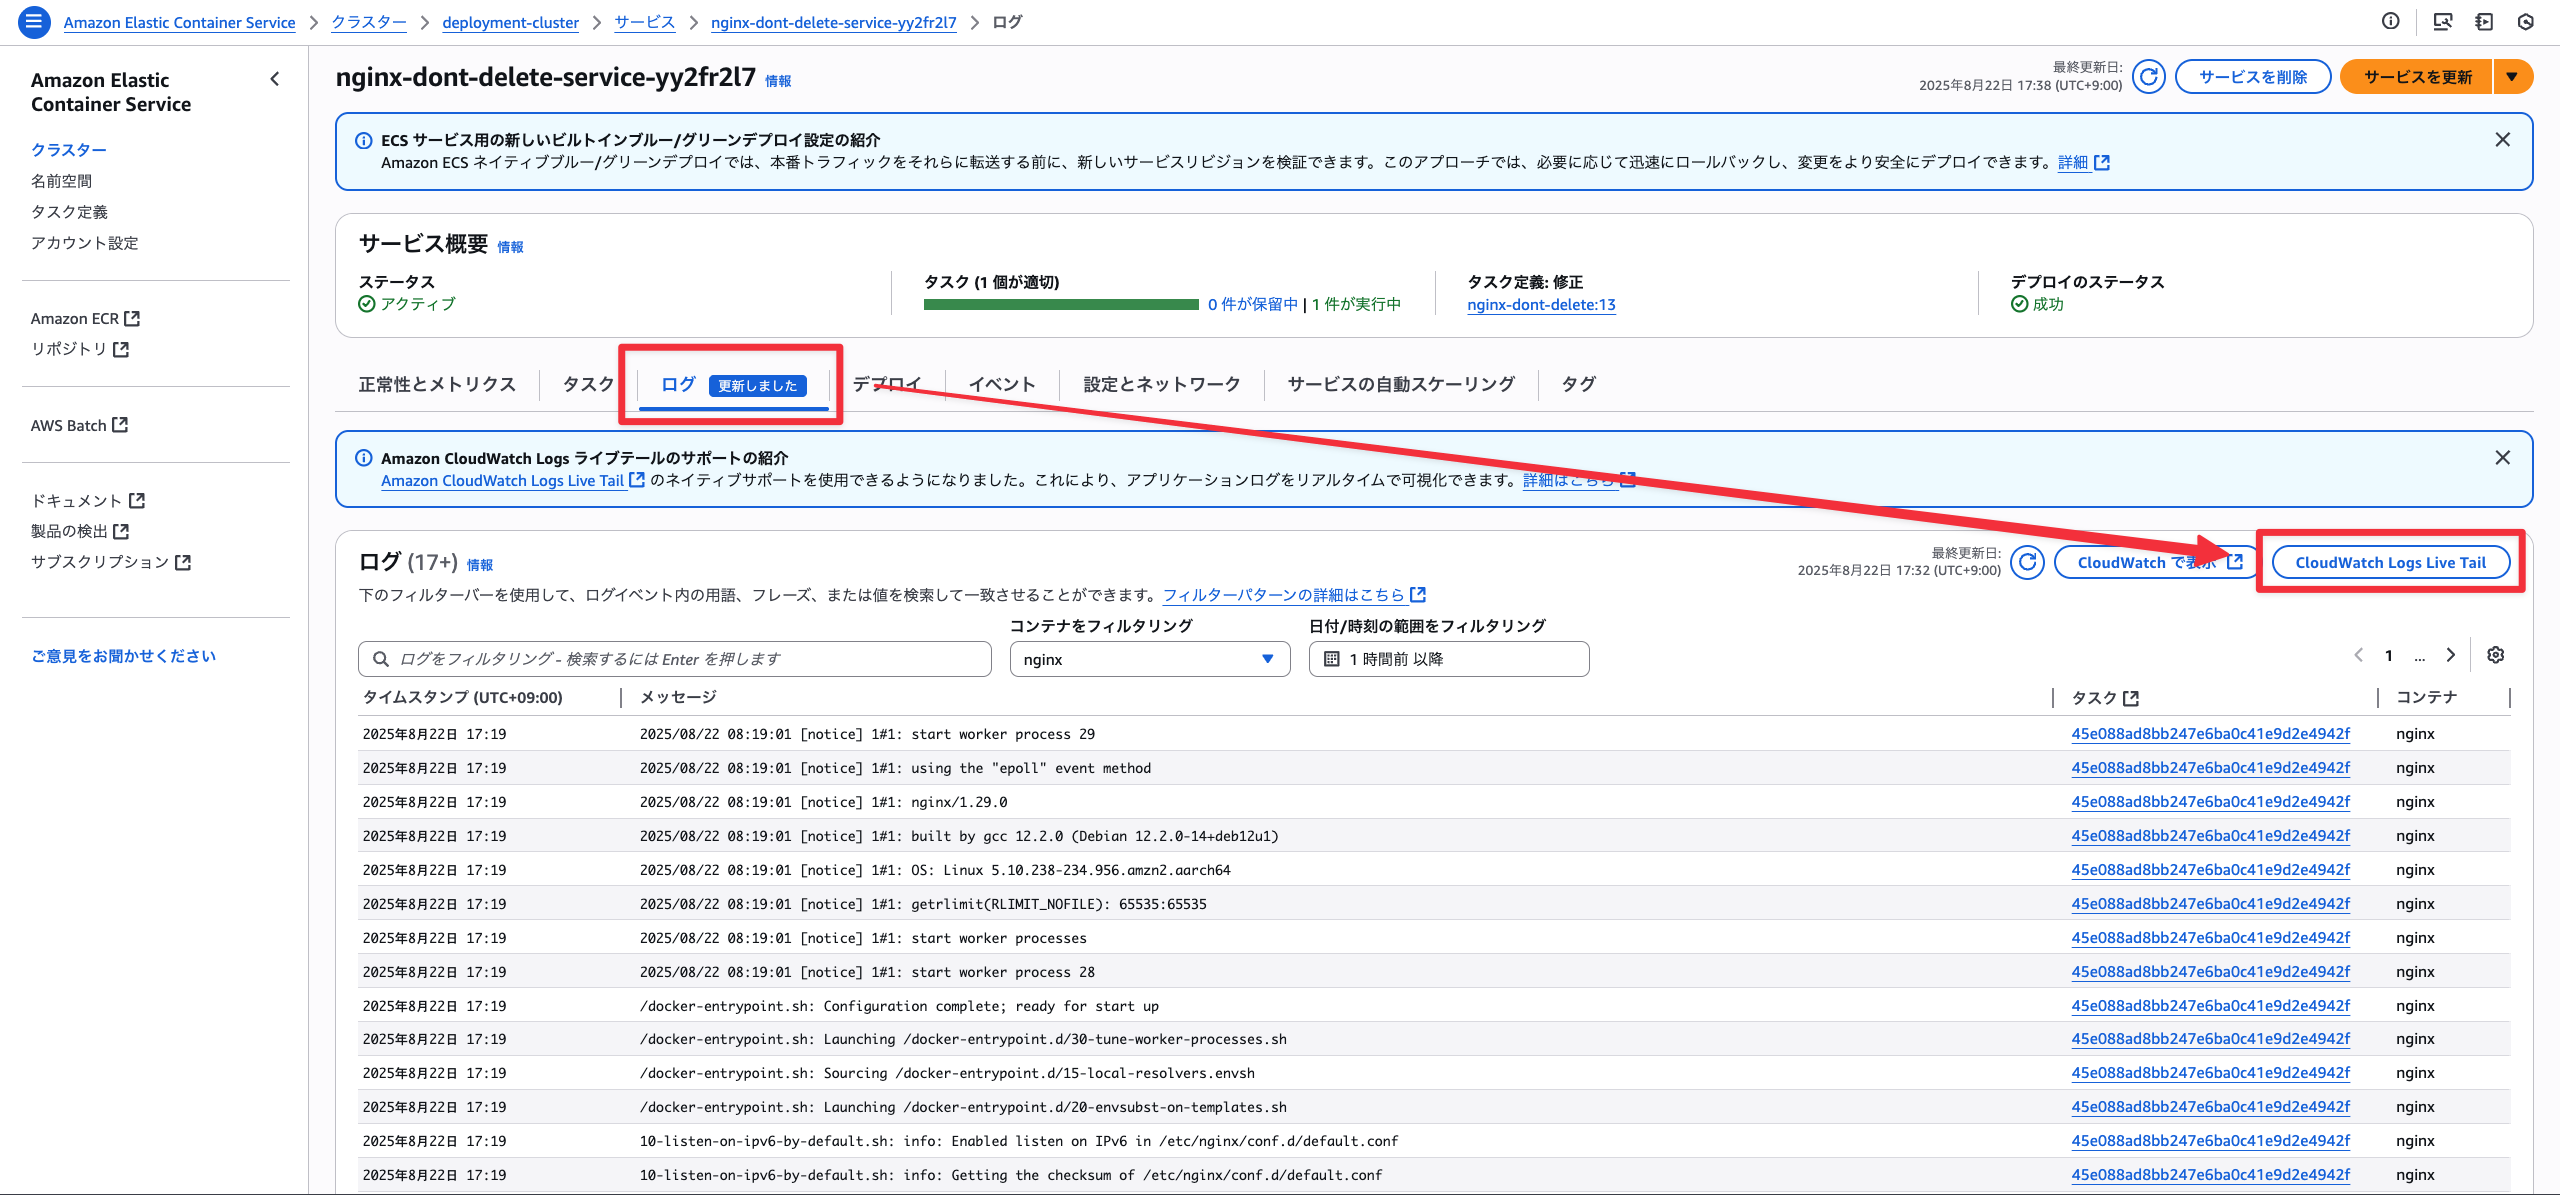Close the blue/green deploy info banner

[2502, 140]
